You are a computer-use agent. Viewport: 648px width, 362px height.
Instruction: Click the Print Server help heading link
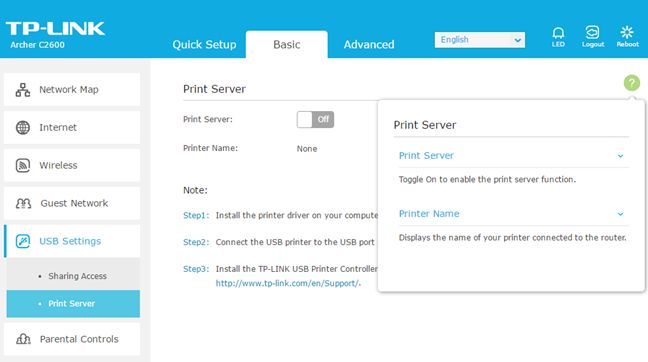click(426, 156)
